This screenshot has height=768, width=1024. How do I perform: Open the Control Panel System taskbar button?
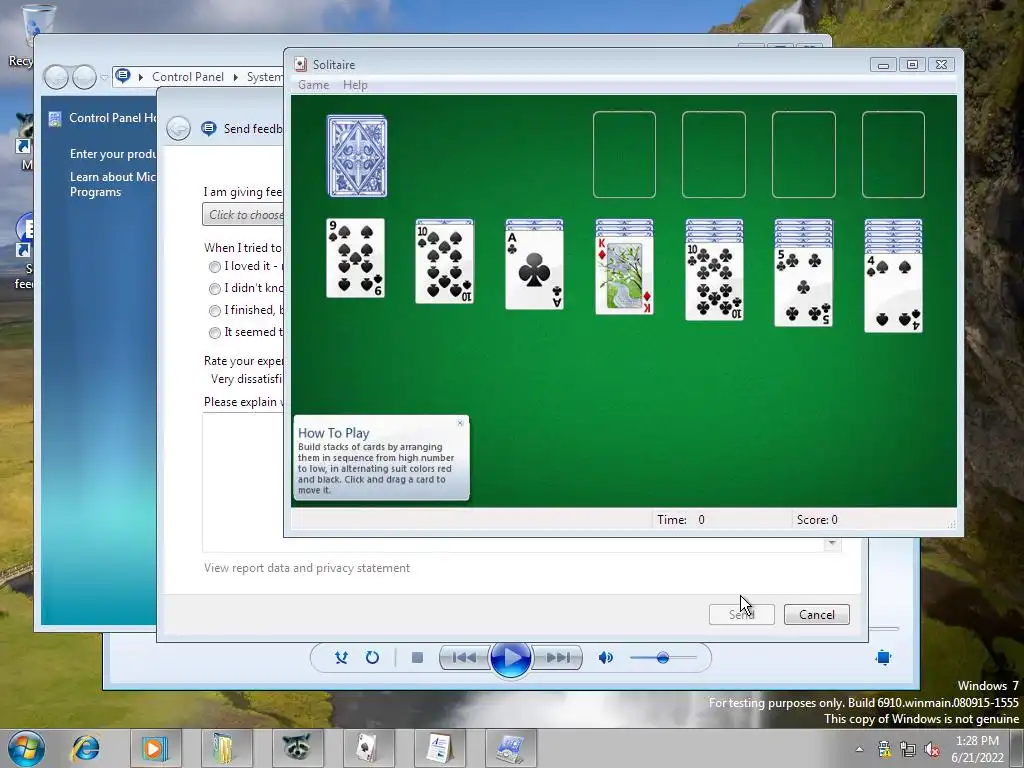[x=510, y=748]
